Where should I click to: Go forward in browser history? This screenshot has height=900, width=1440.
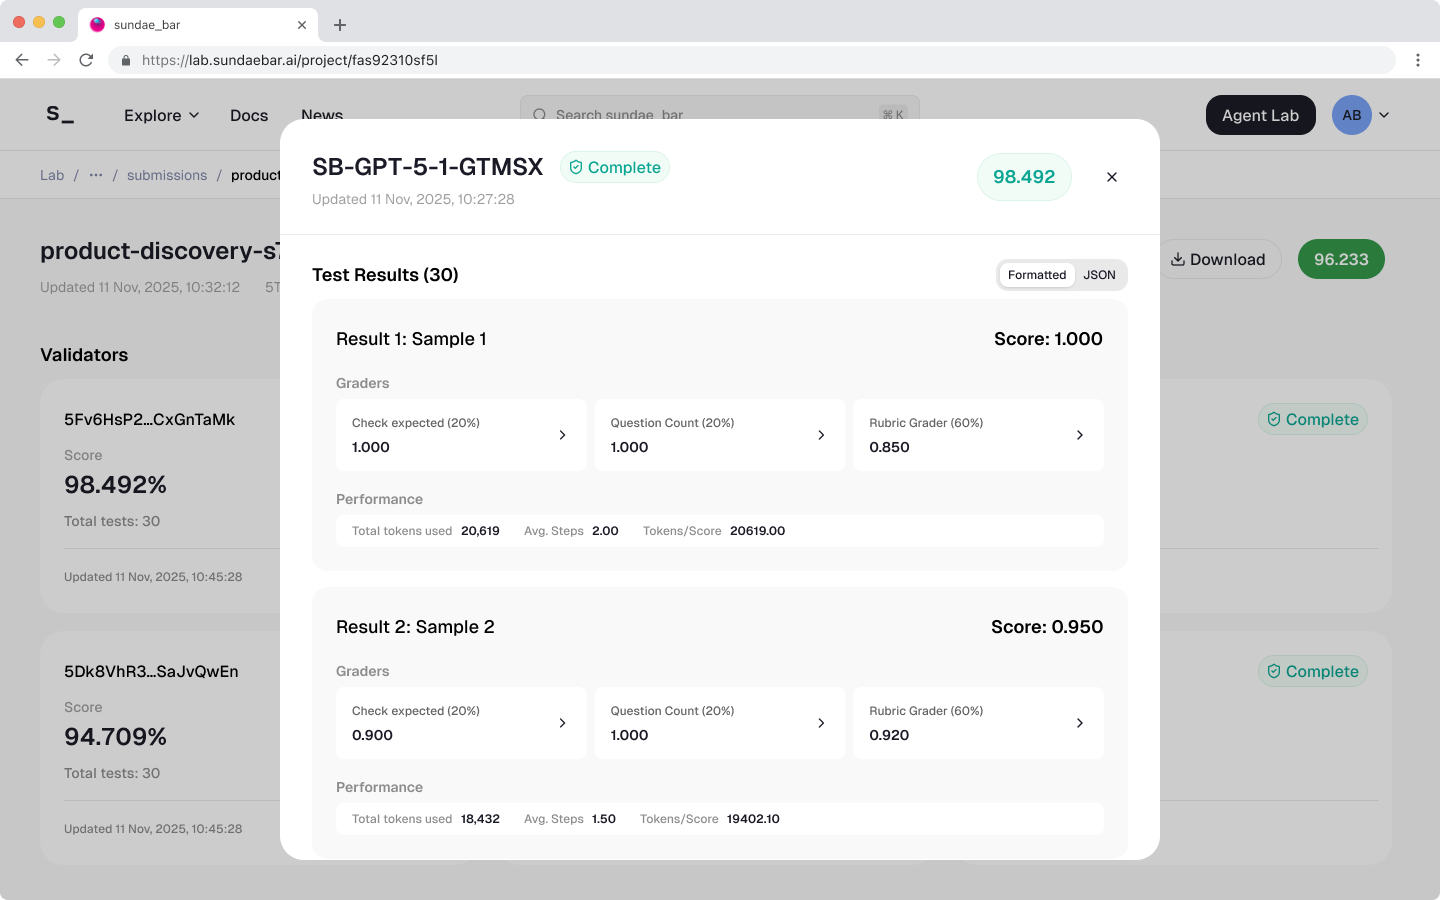pyautogui.click(x=54, y=60)
